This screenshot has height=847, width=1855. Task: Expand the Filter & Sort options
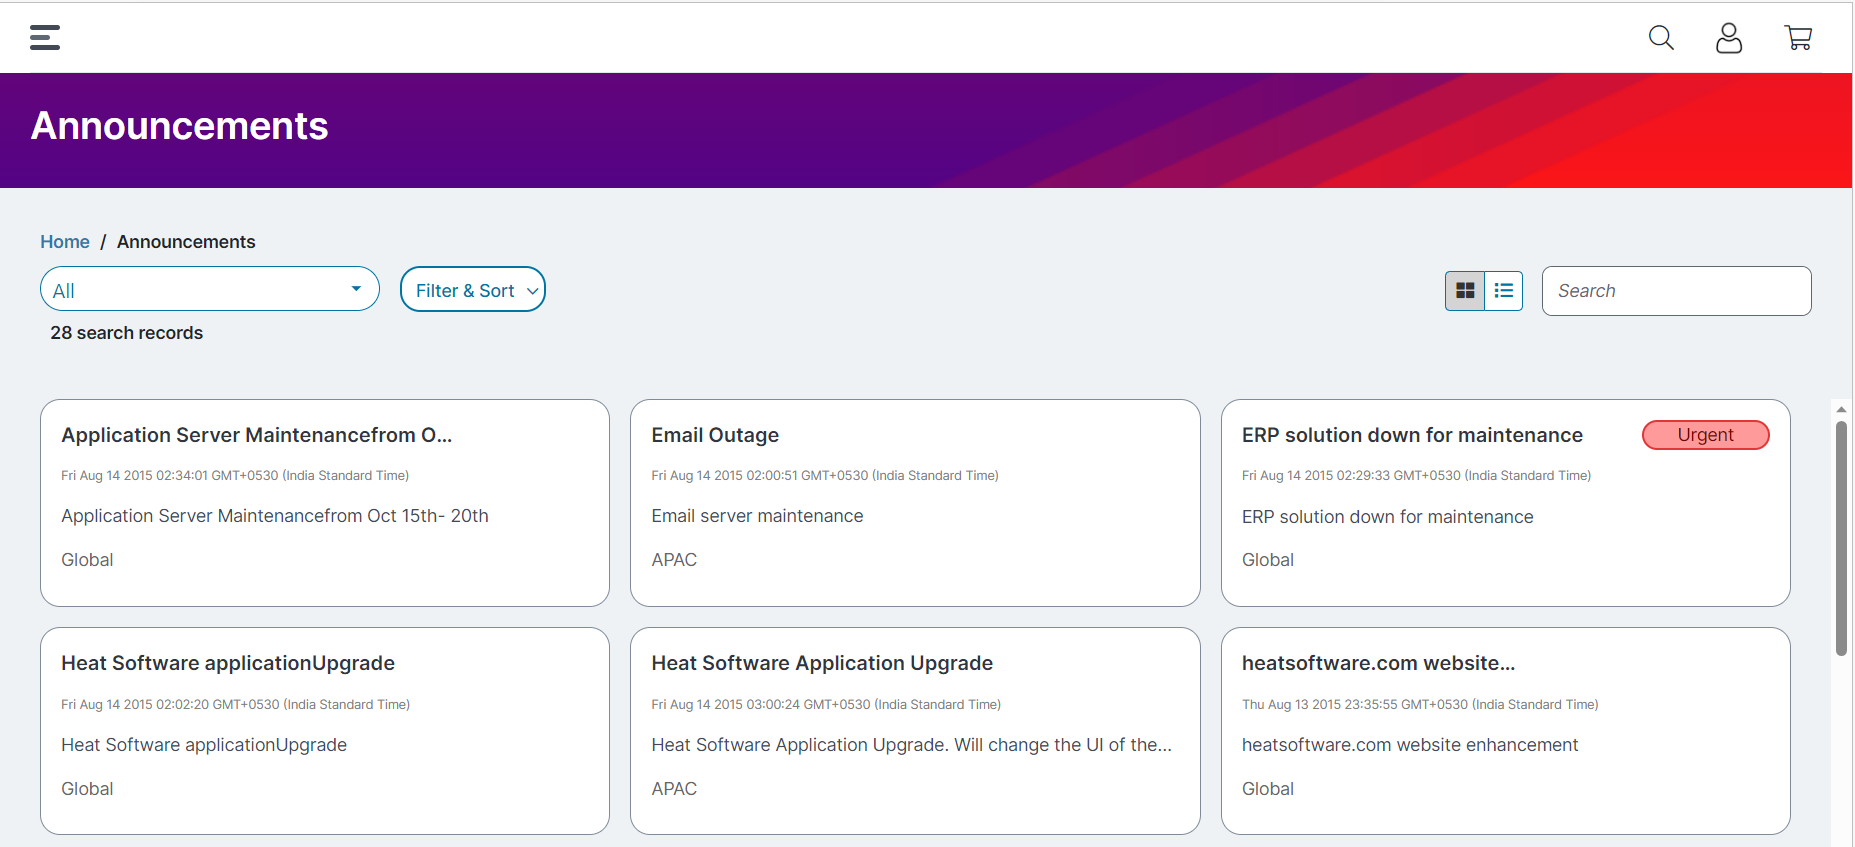473,289
